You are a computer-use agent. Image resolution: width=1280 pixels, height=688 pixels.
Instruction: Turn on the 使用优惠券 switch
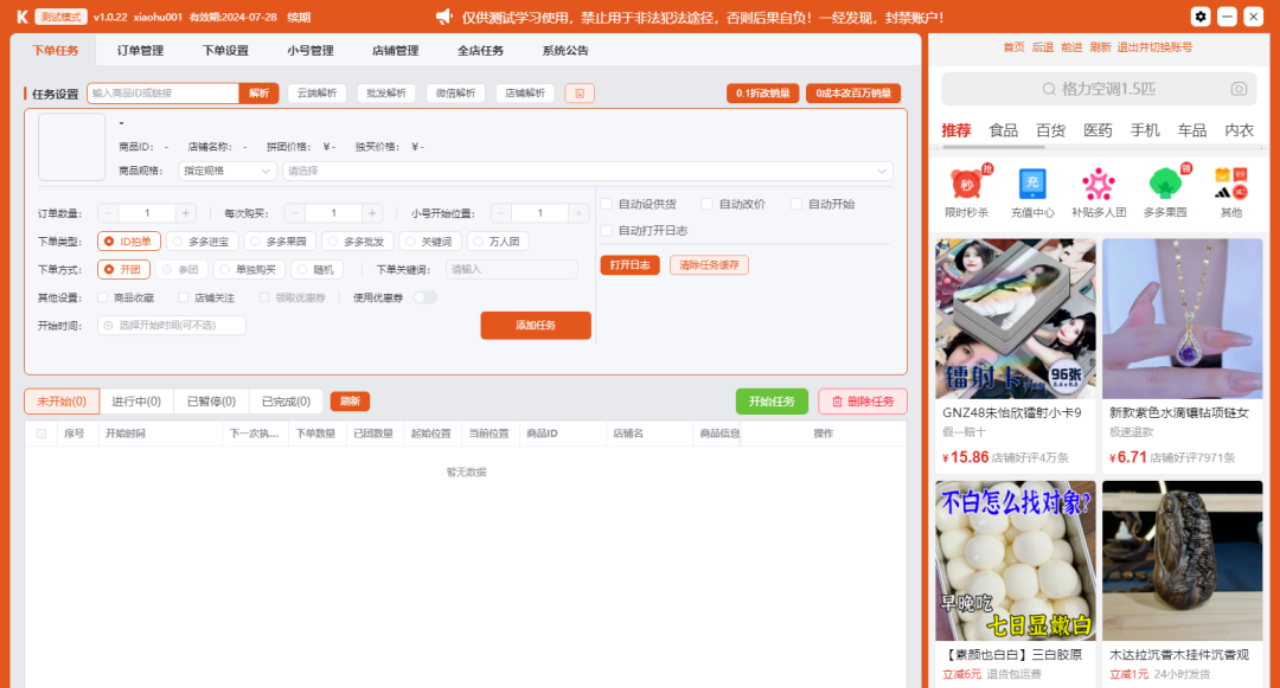[425, 297]
